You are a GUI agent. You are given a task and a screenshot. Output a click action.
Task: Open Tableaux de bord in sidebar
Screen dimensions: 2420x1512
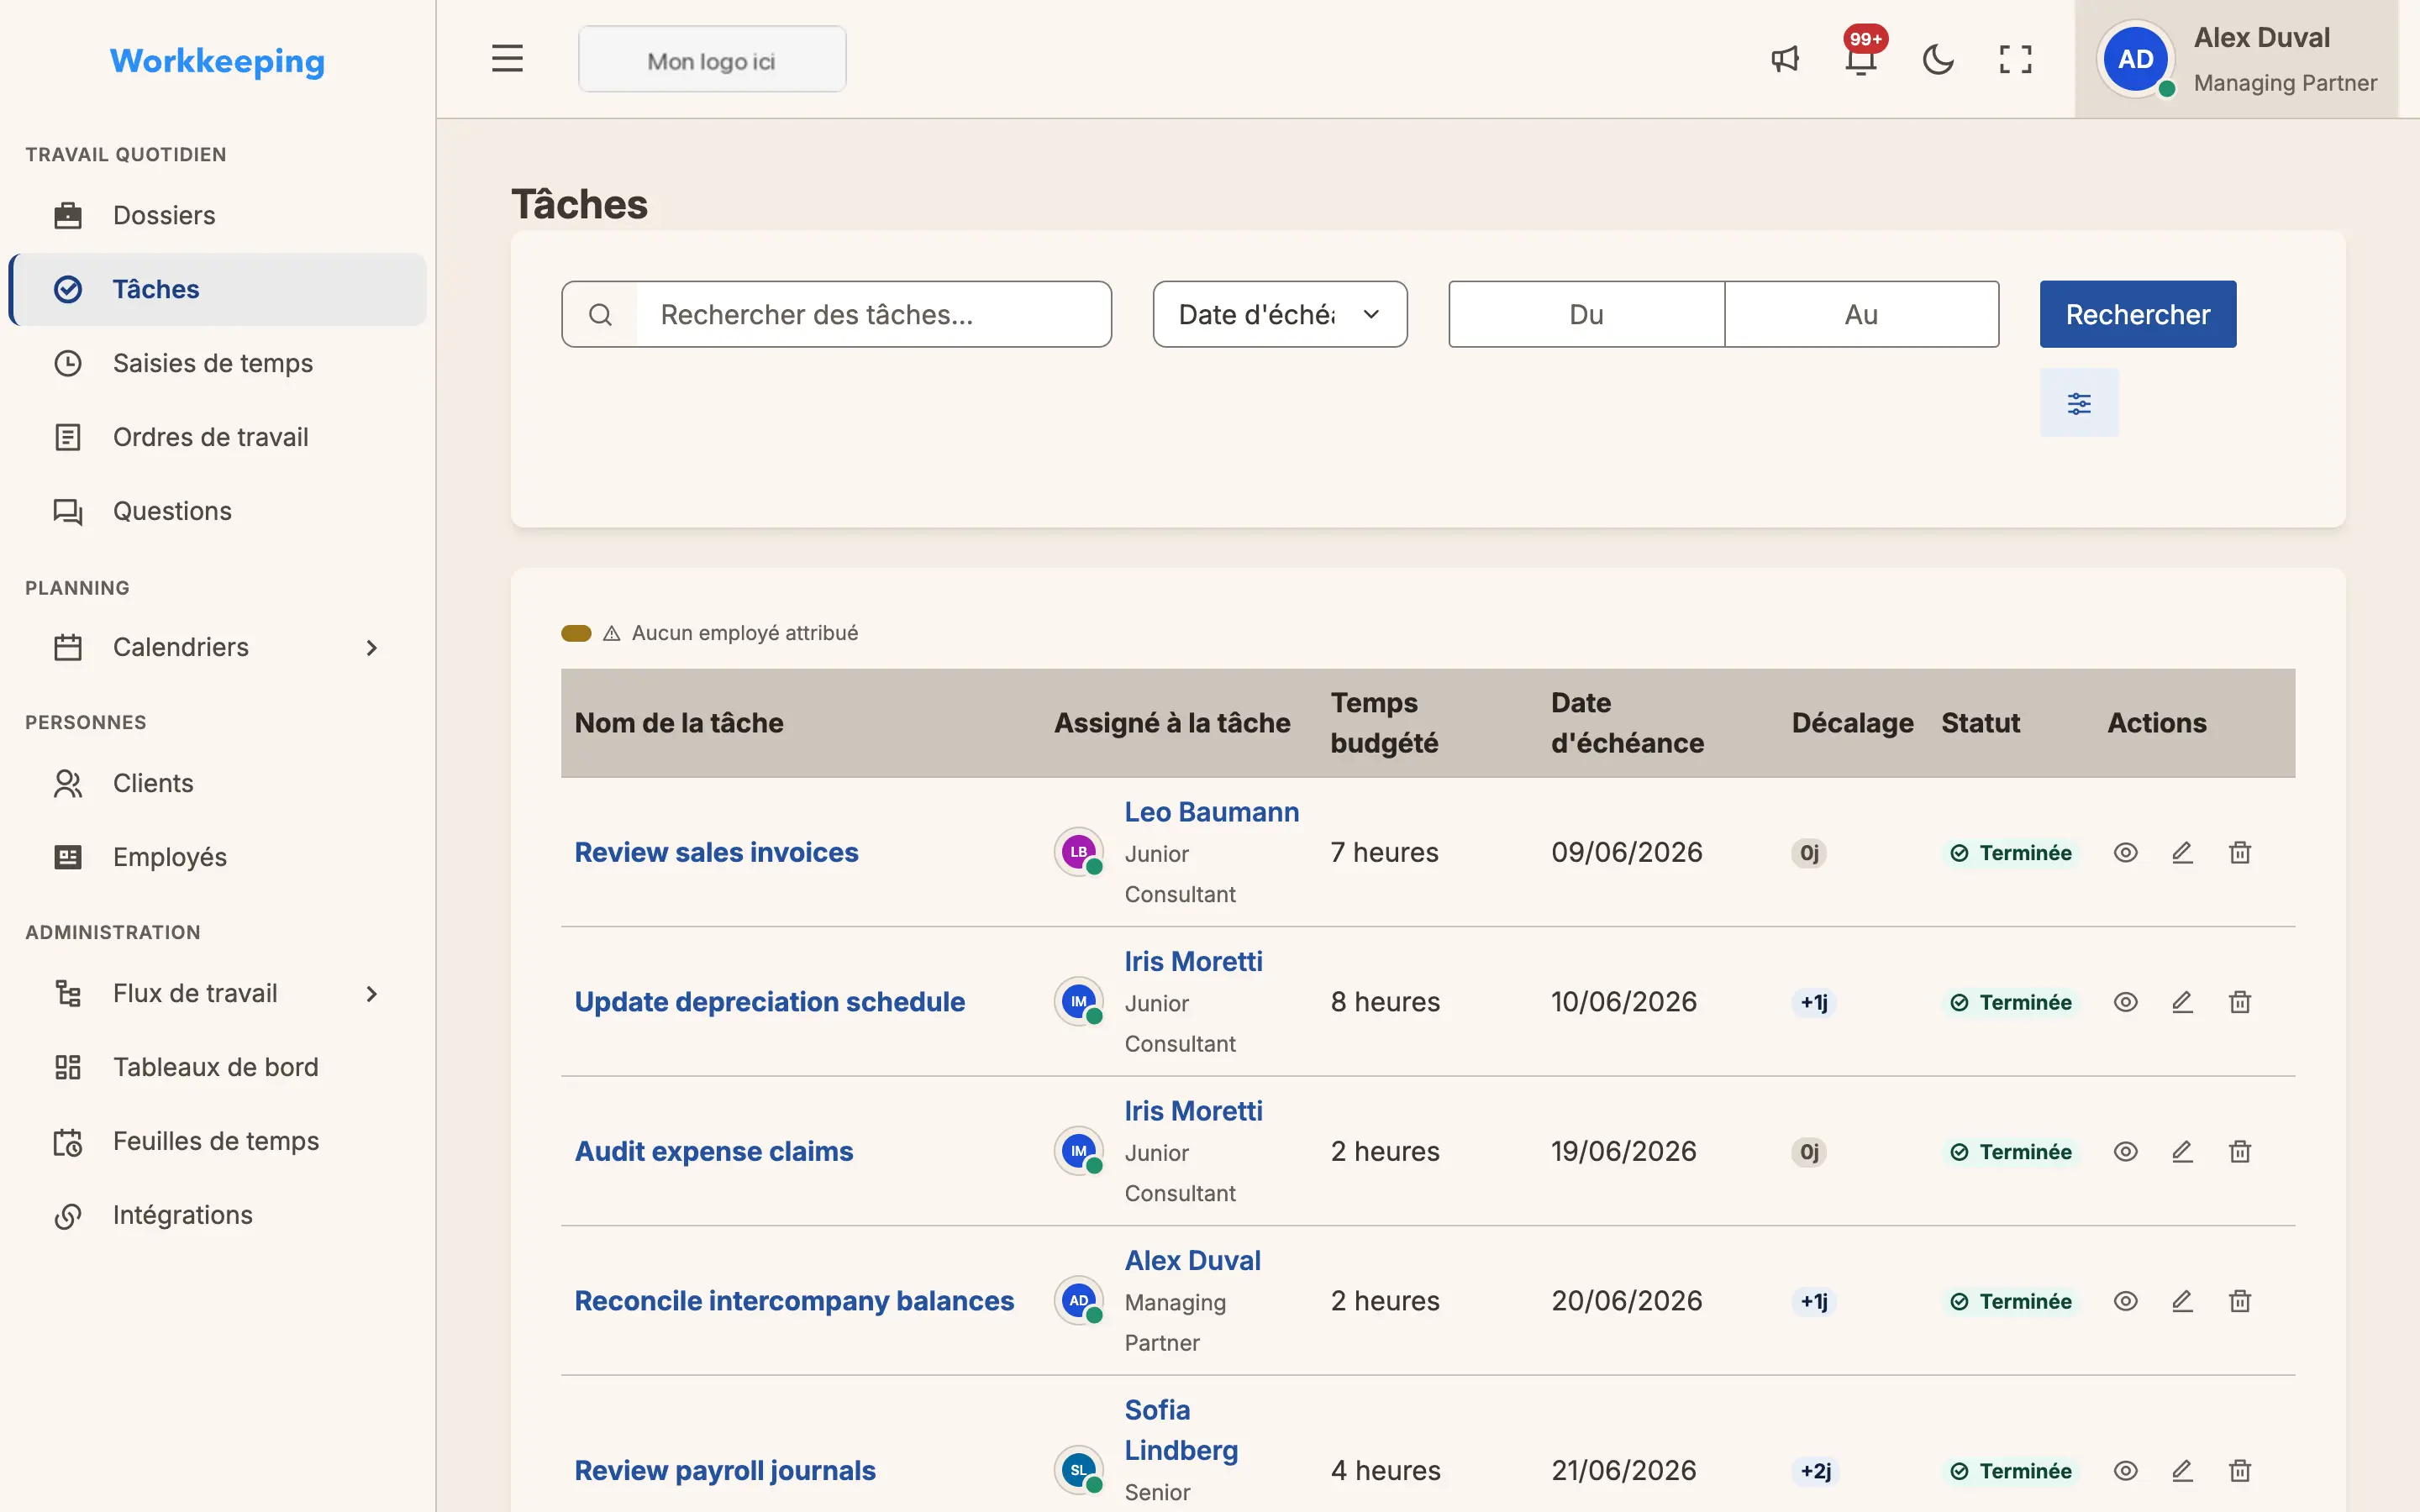[218, 1067]
